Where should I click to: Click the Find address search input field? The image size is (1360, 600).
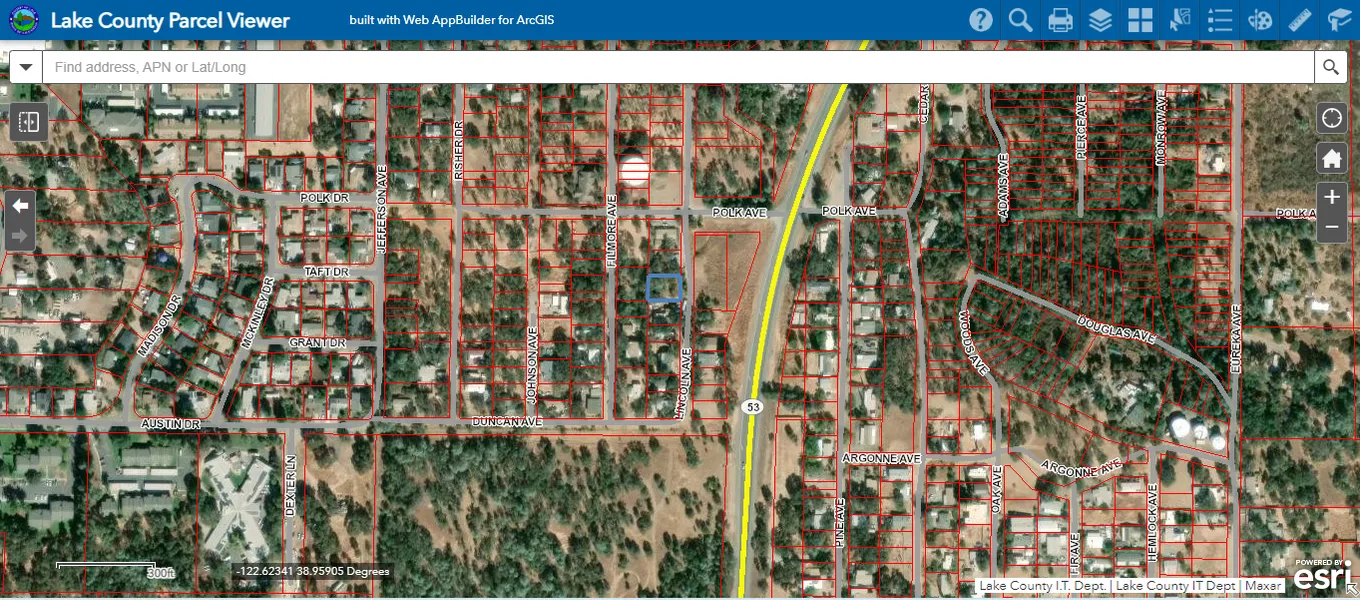coord(680,67)
